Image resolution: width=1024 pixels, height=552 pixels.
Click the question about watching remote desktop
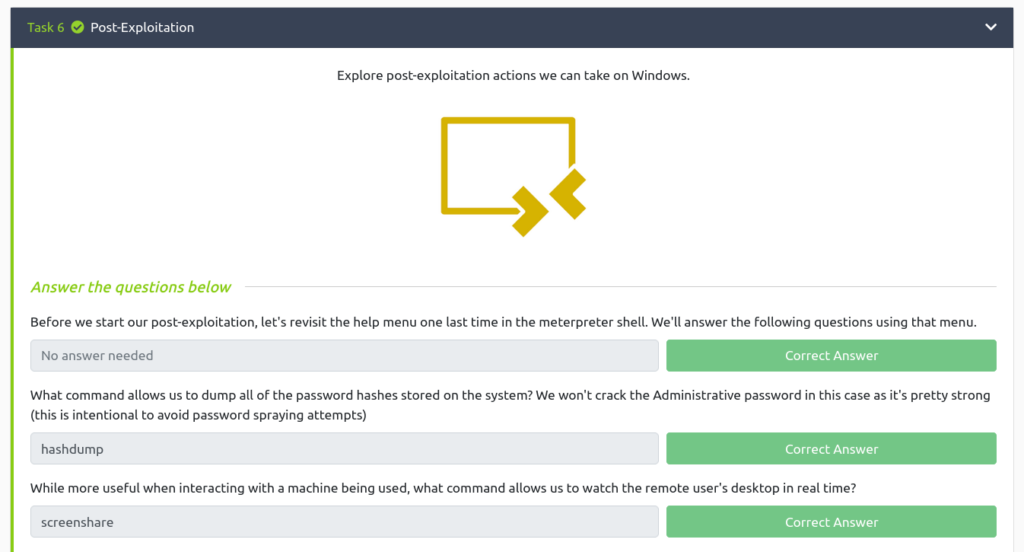tap(443, 488)
